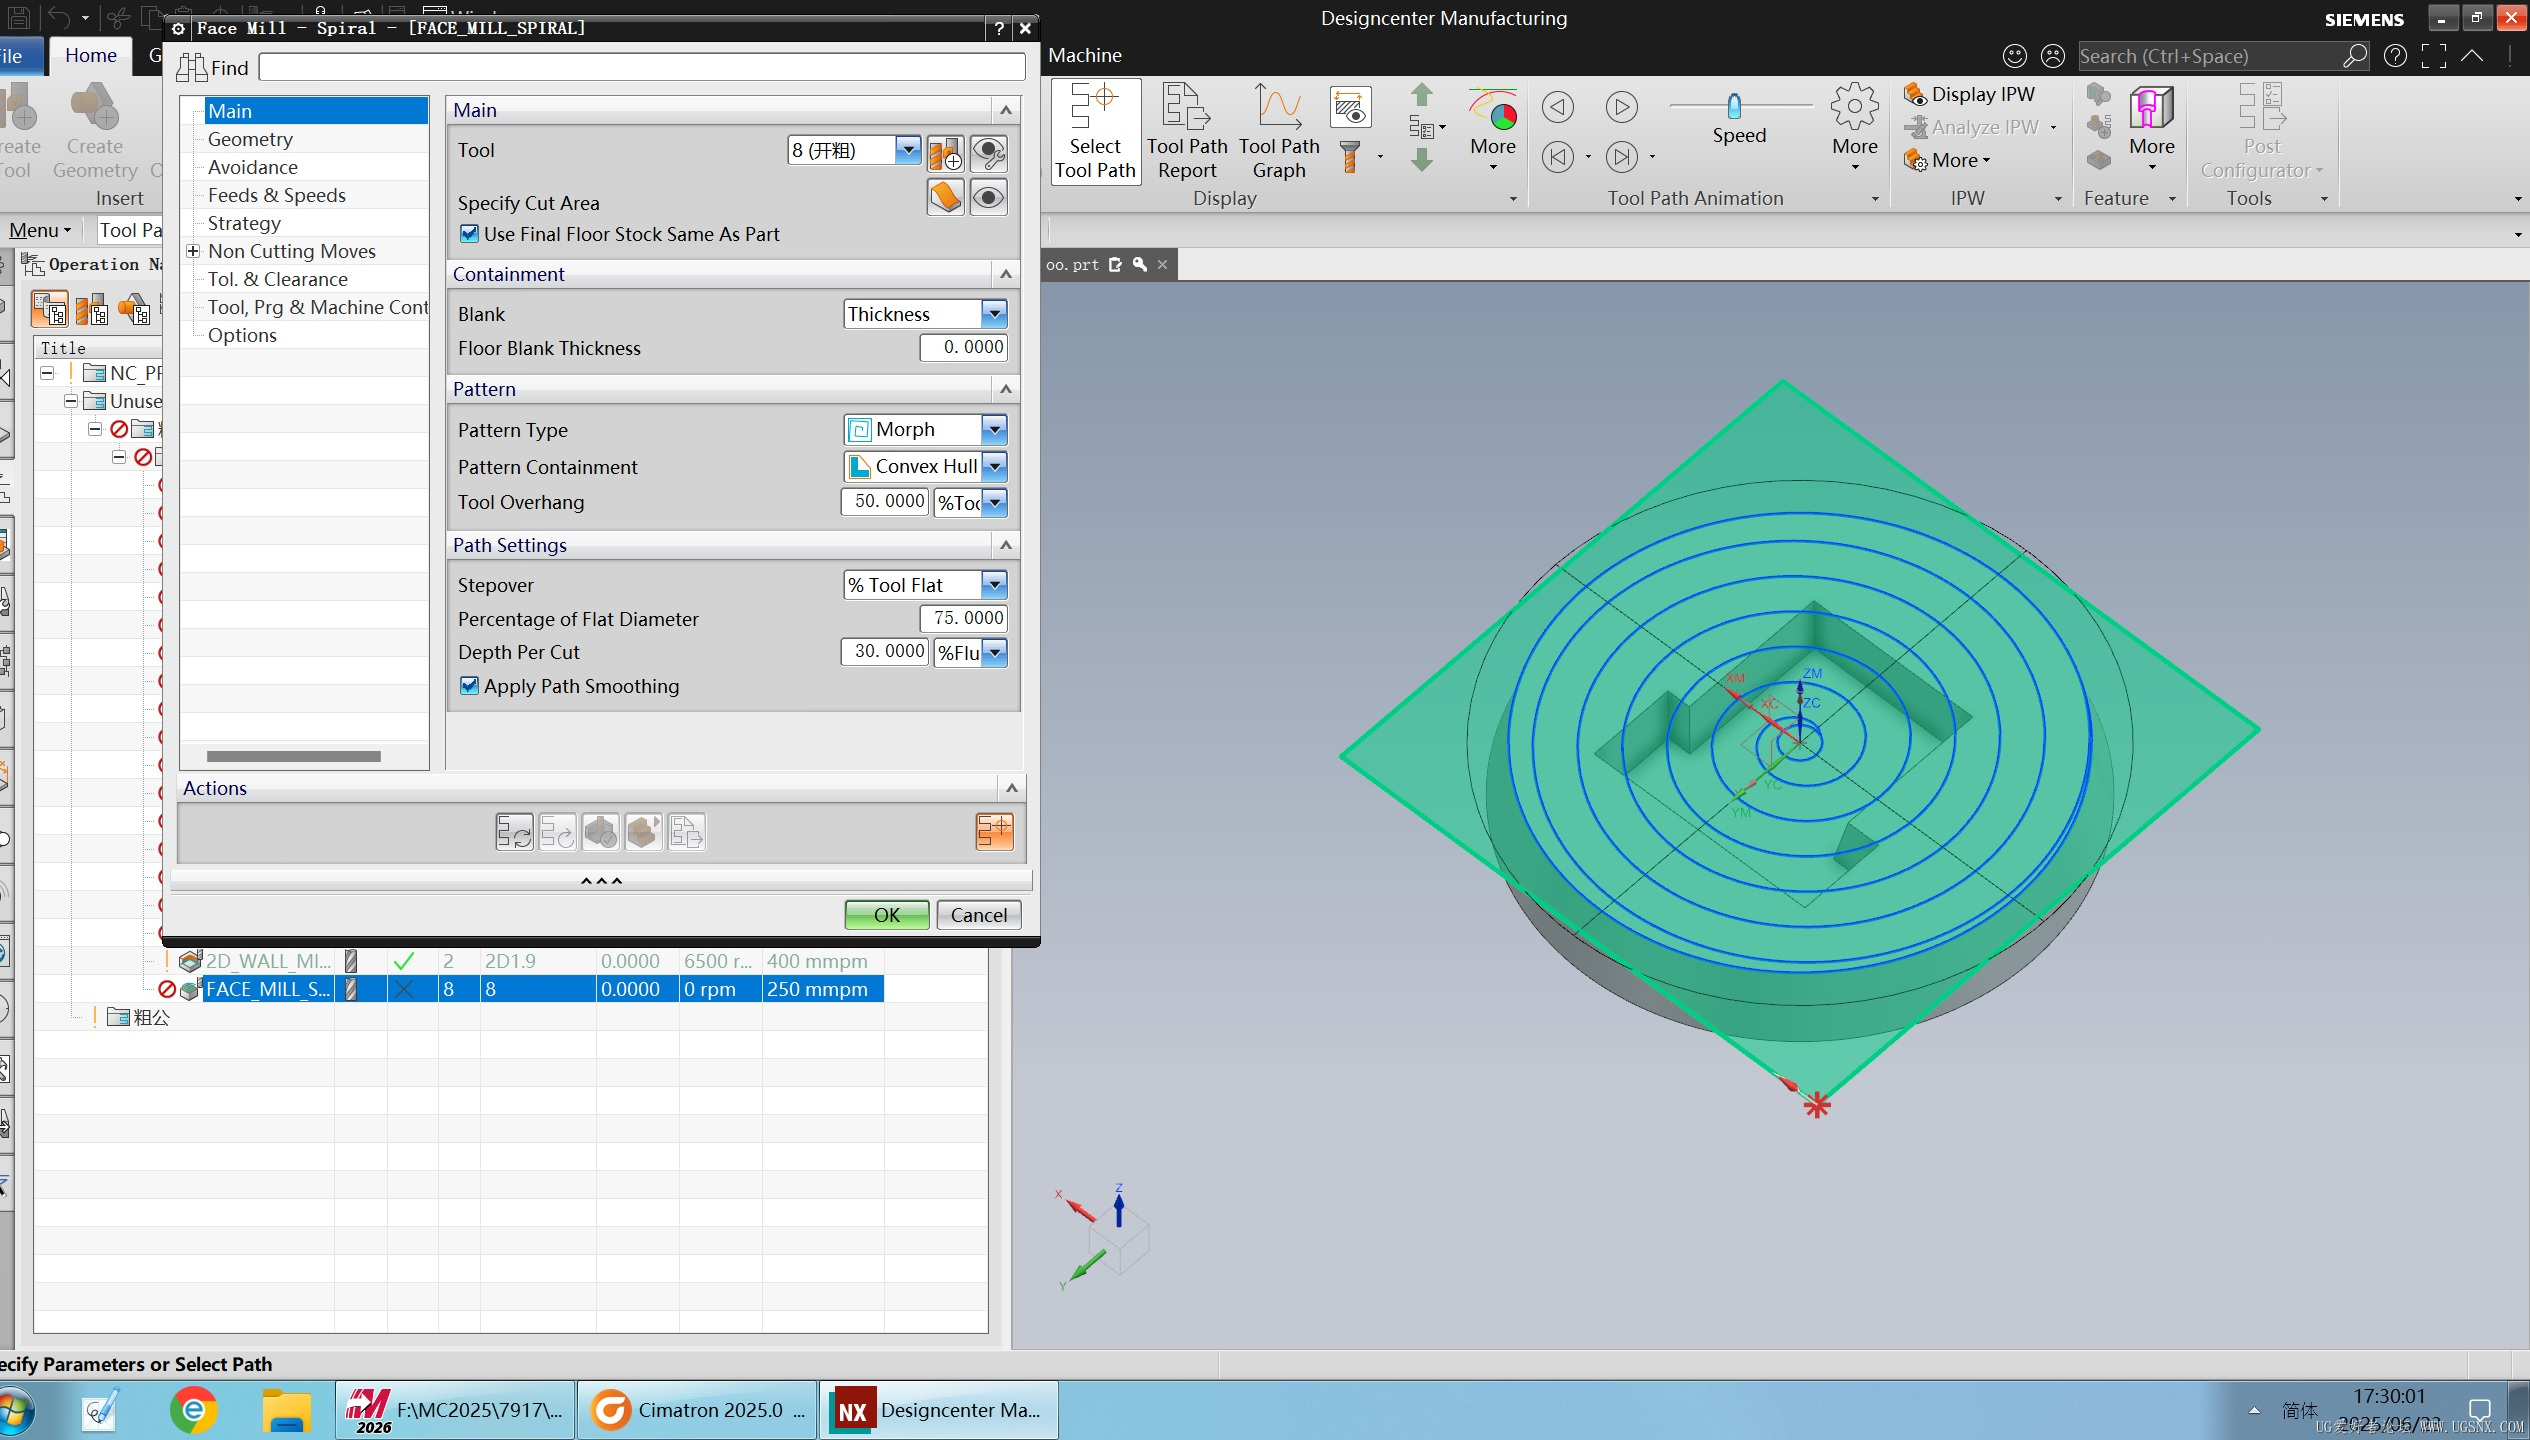
Task: Toggle the Apply Path Smoothing checkbox
Action: click(x=469, y=686)
